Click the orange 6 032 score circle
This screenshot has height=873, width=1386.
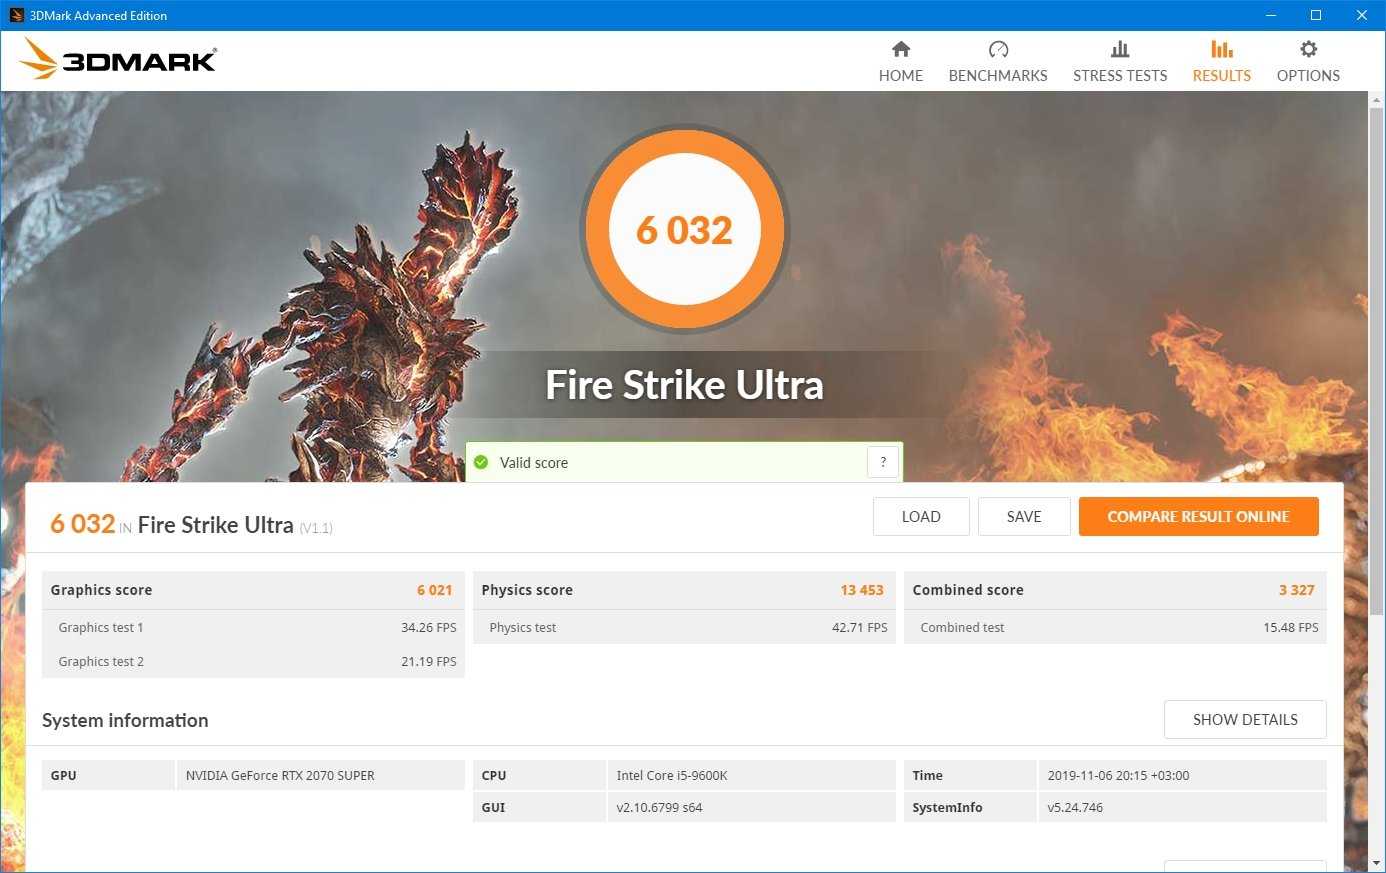685,230
